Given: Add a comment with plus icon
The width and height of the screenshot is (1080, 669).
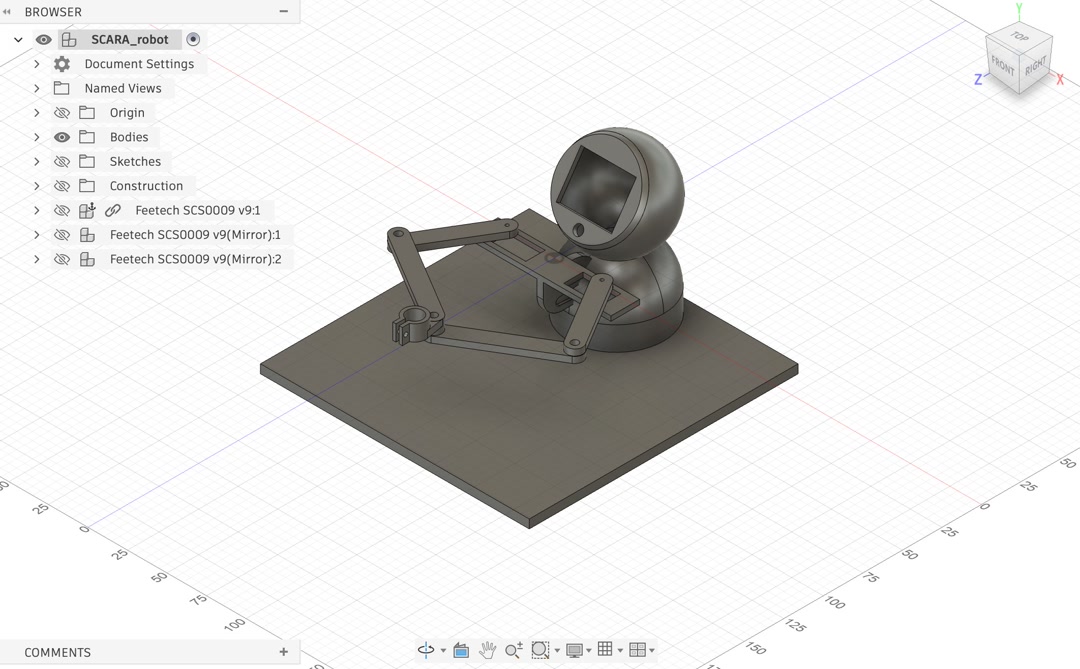Looking at the screenshot, I should 283,652.
